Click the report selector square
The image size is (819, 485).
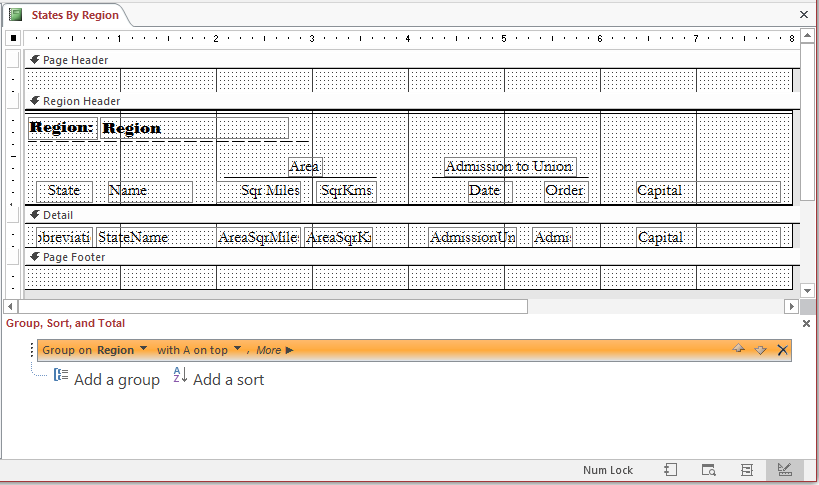click(14, 38)
